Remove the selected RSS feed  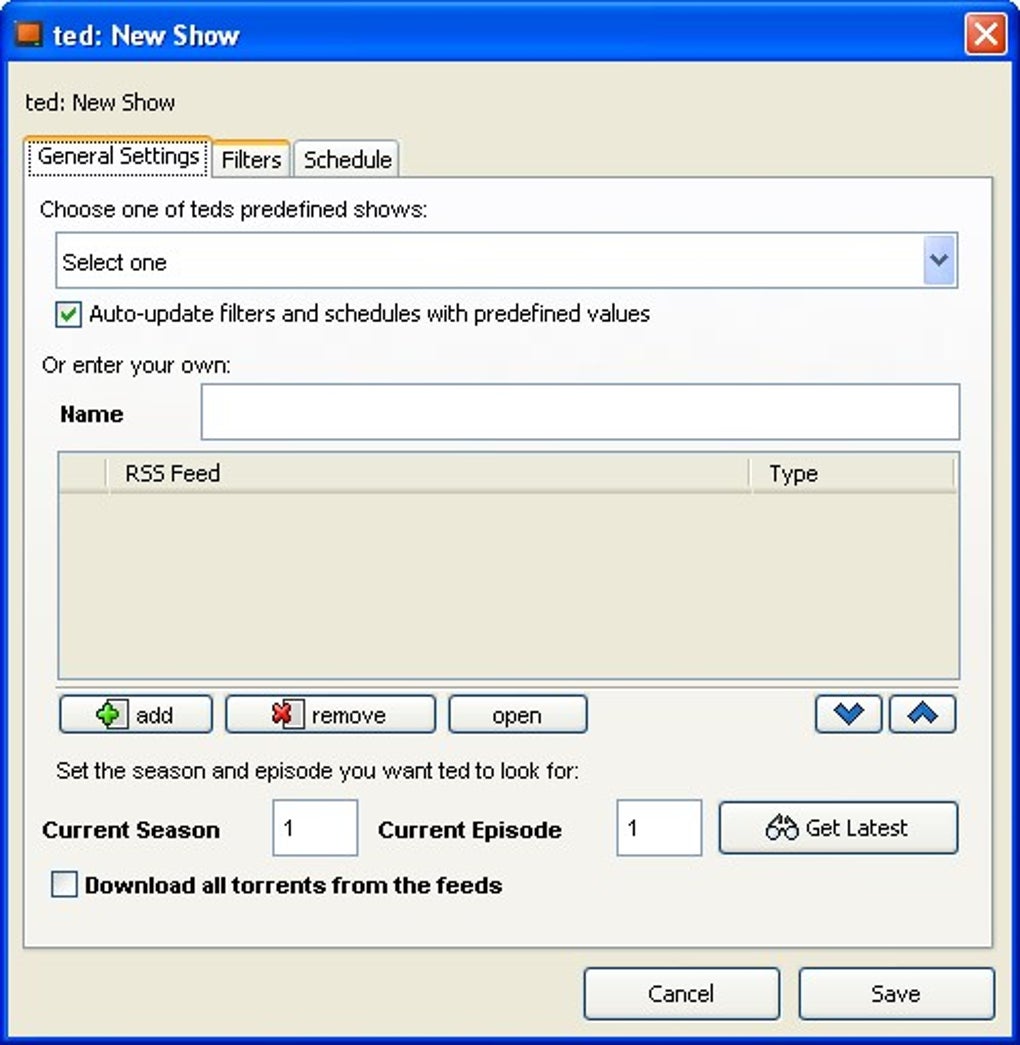330,714
